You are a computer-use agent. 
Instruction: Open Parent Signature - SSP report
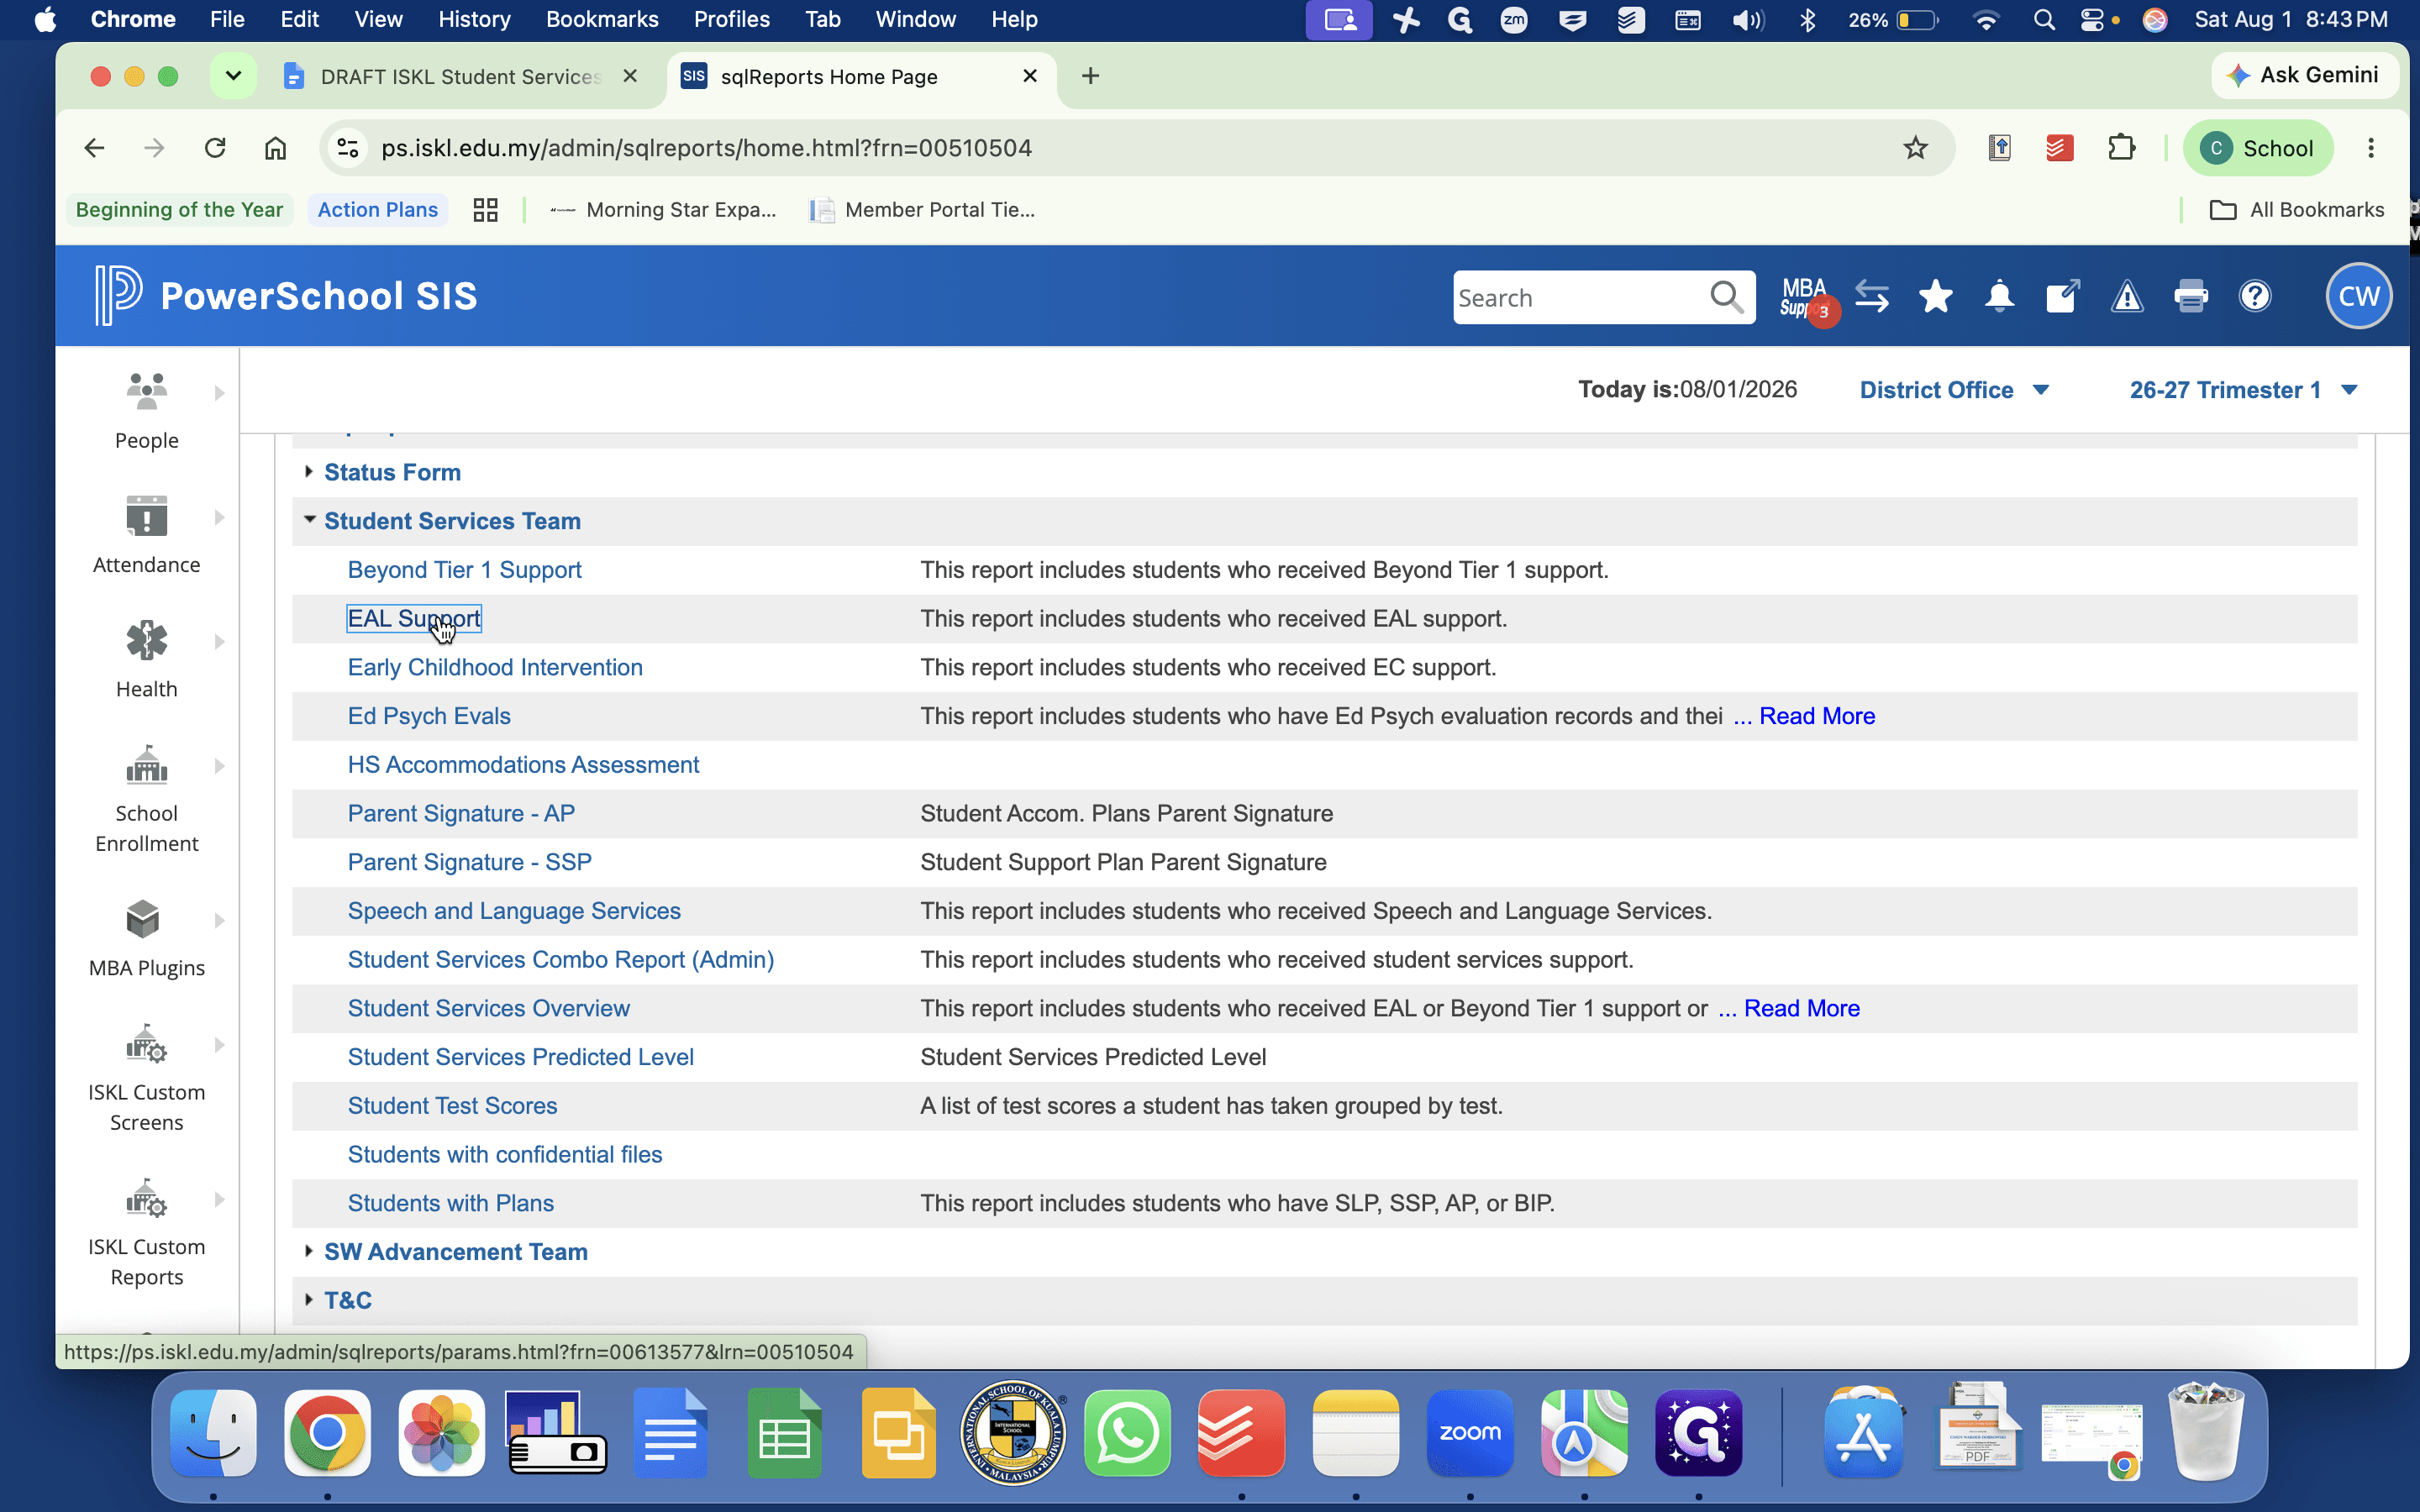pos(469,862)
